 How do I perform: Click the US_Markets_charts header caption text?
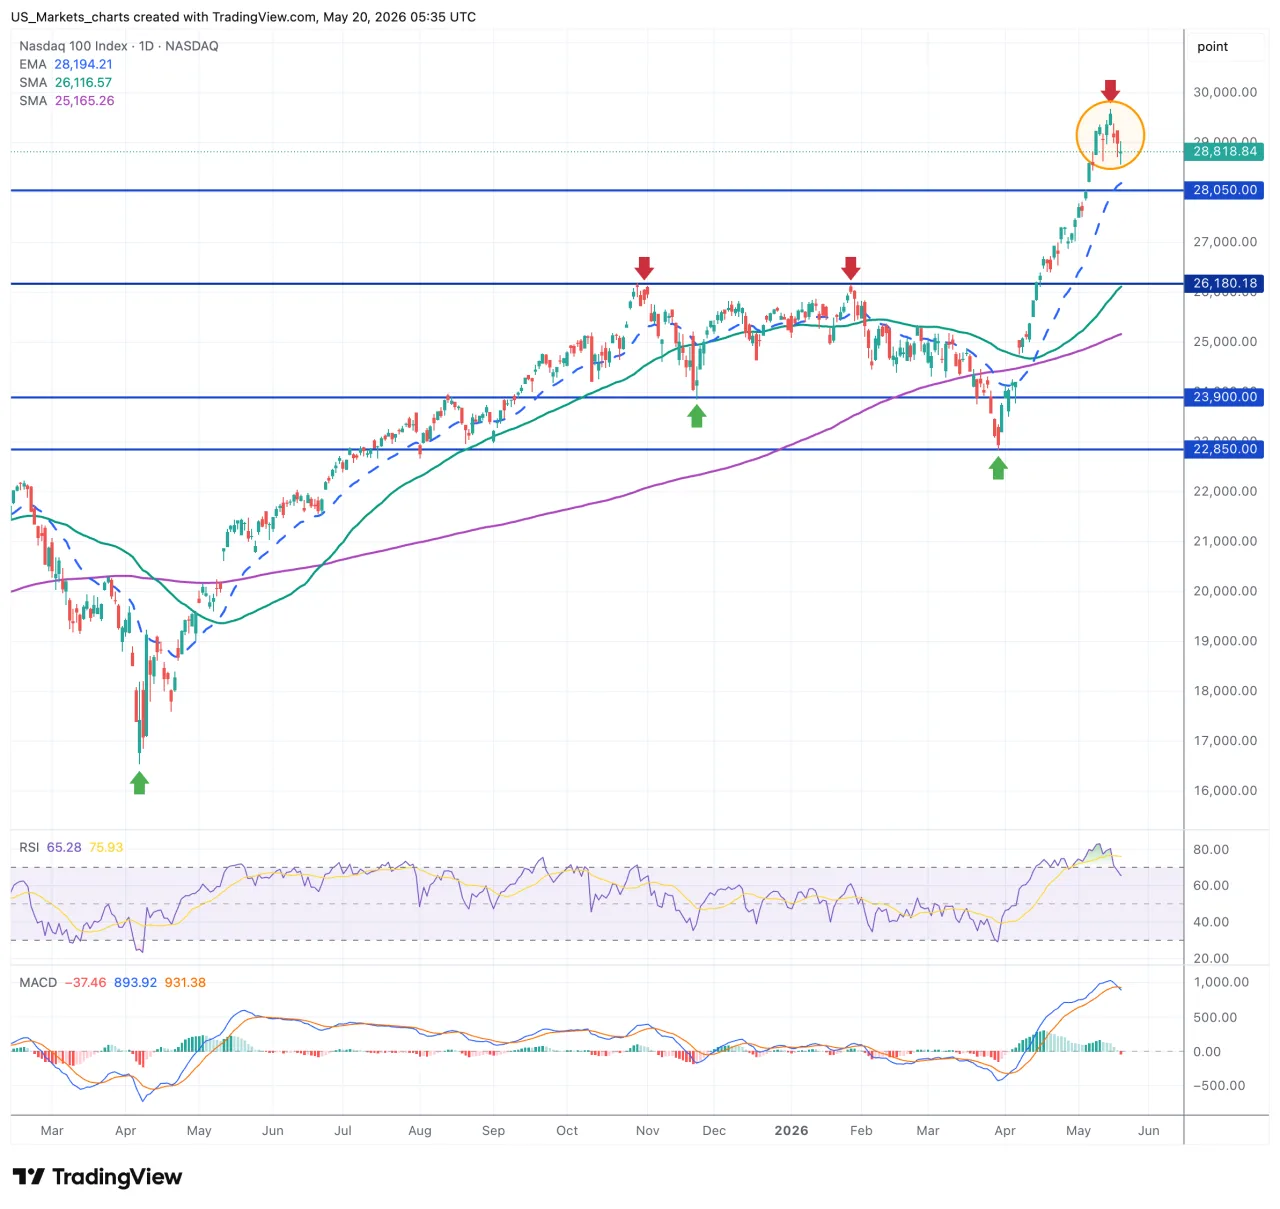pyautogui.click(x=243, y=17)
